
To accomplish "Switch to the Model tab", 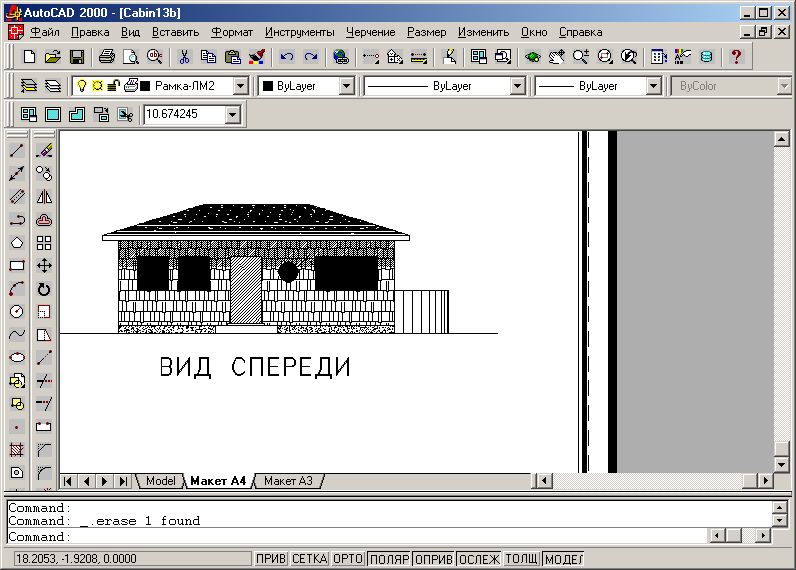I will 160,481.
